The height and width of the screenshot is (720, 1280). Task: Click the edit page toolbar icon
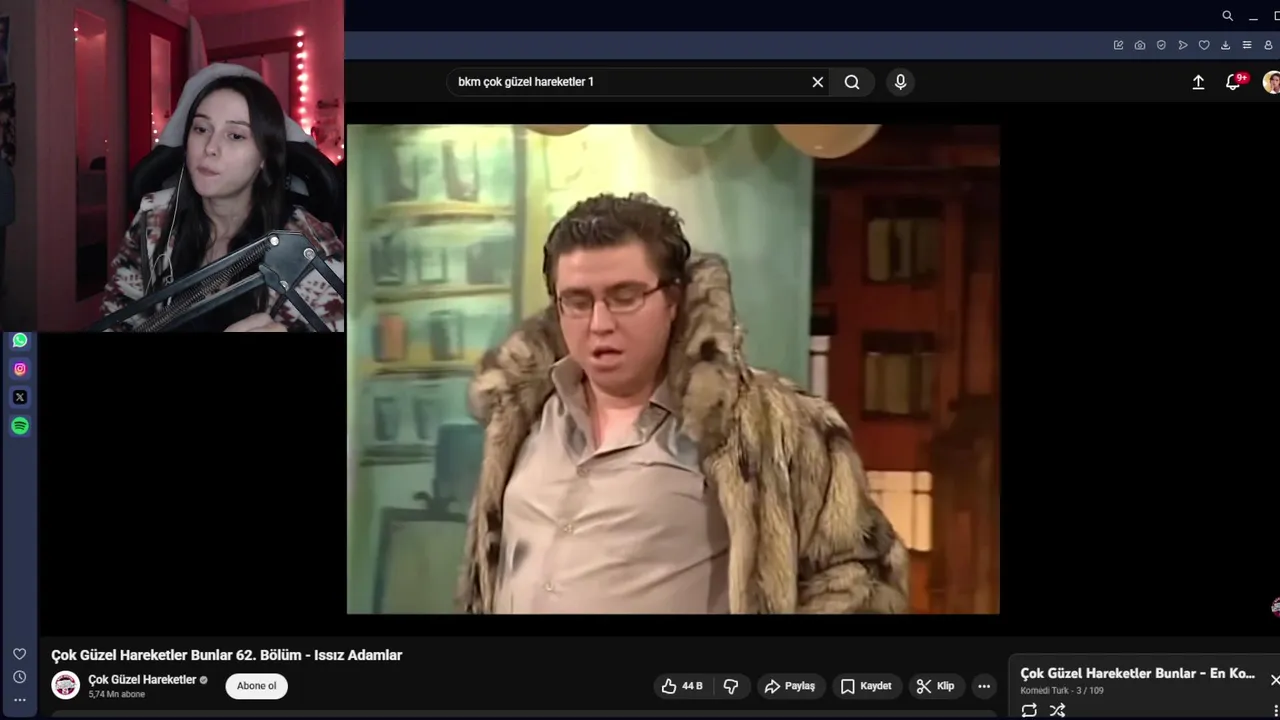click(x=1118, y=45)
